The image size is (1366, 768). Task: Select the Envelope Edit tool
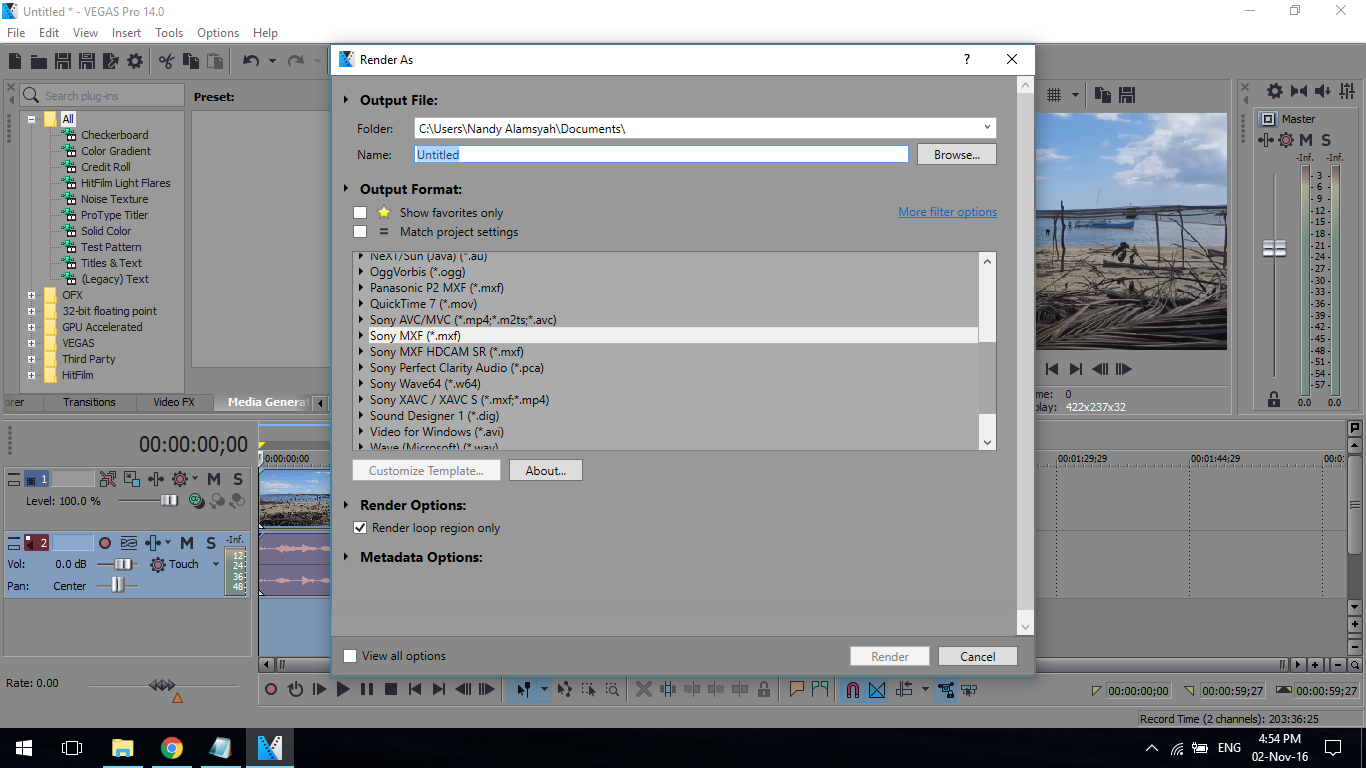coord(565,689)
